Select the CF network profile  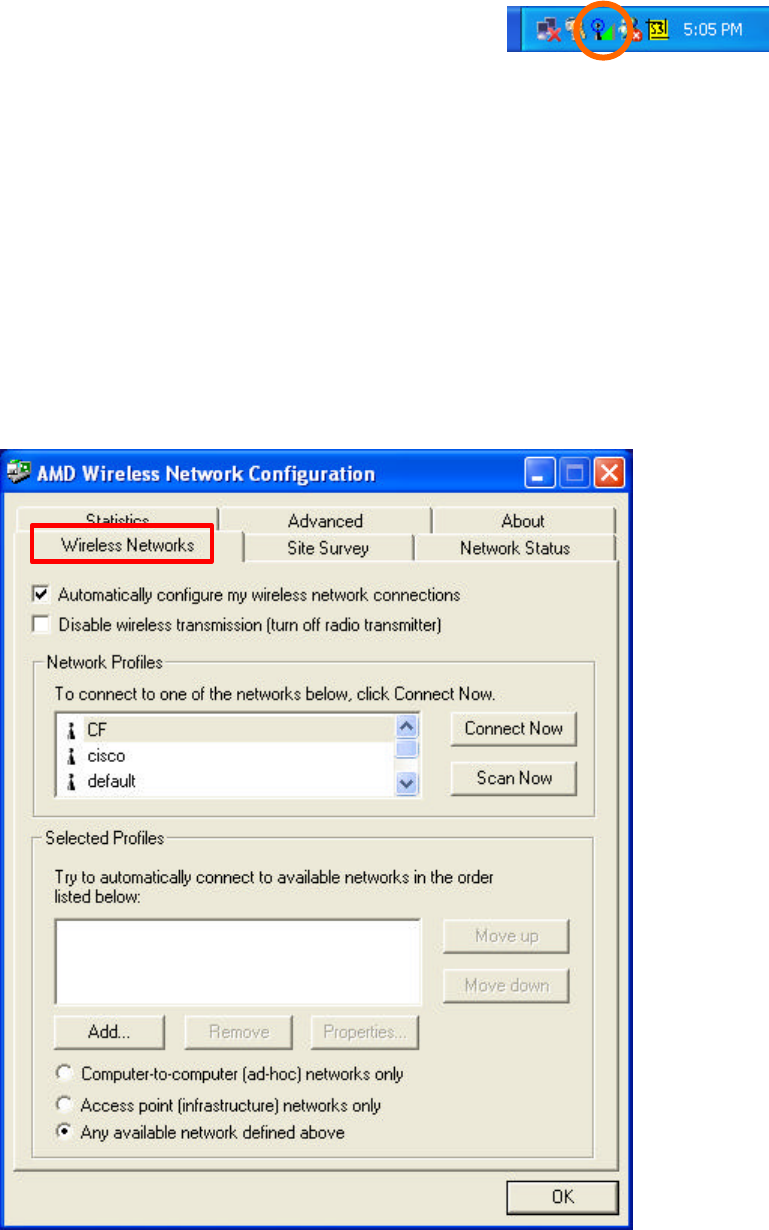[226, 730]
